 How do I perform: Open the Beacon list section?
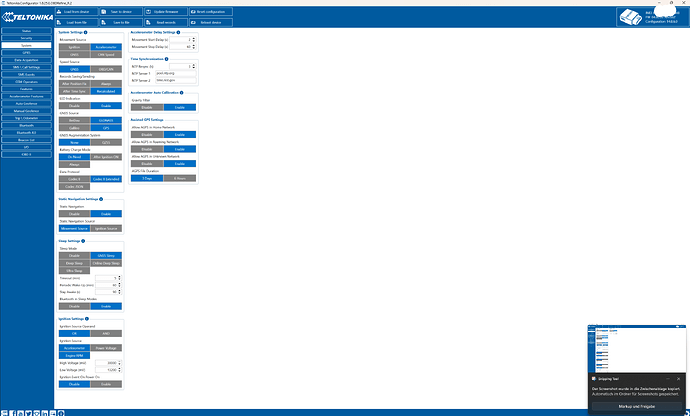(x=26, y=140)
